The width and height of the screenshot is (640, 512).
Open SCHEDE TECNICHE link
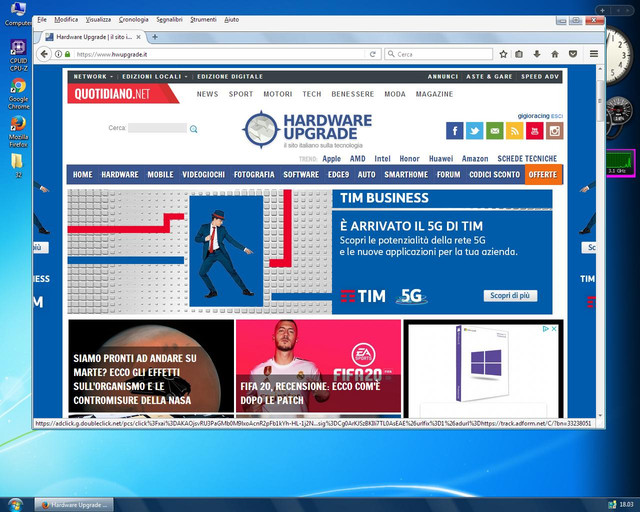click(527, 158)
